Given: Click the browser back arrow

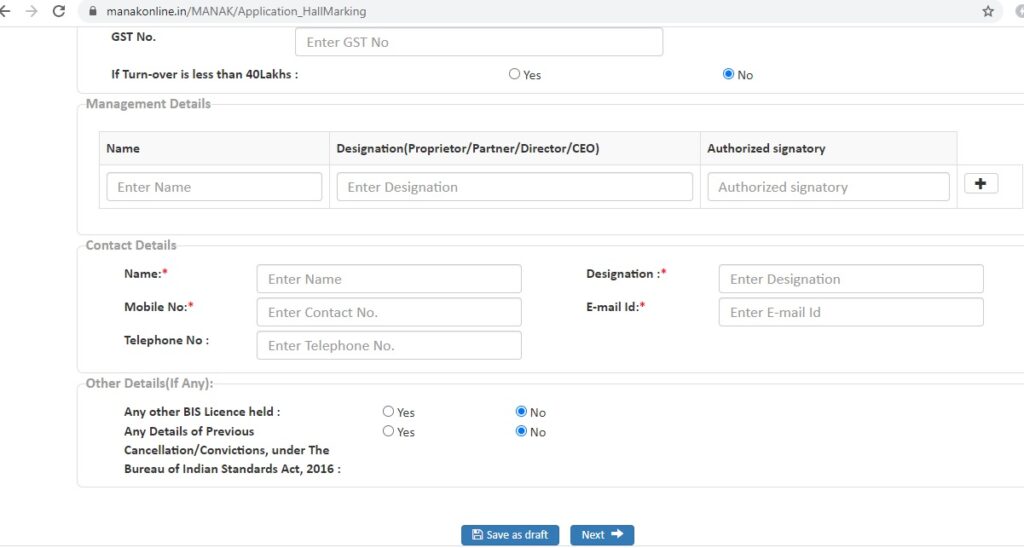Looking at the screenshot, I should 5,11.
